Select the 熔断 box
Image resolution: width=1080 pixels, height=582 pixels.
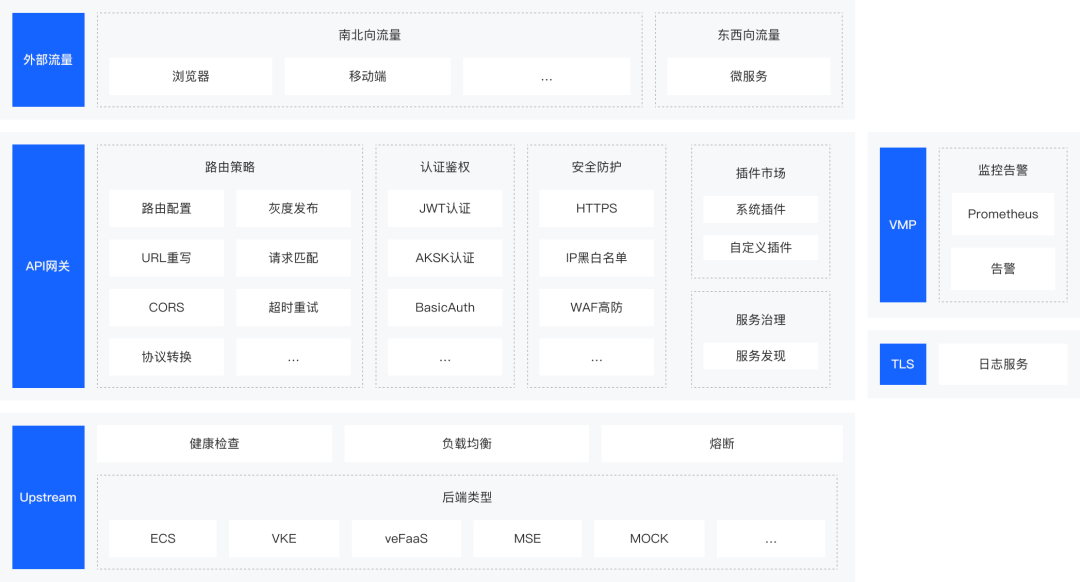(722, 444)
